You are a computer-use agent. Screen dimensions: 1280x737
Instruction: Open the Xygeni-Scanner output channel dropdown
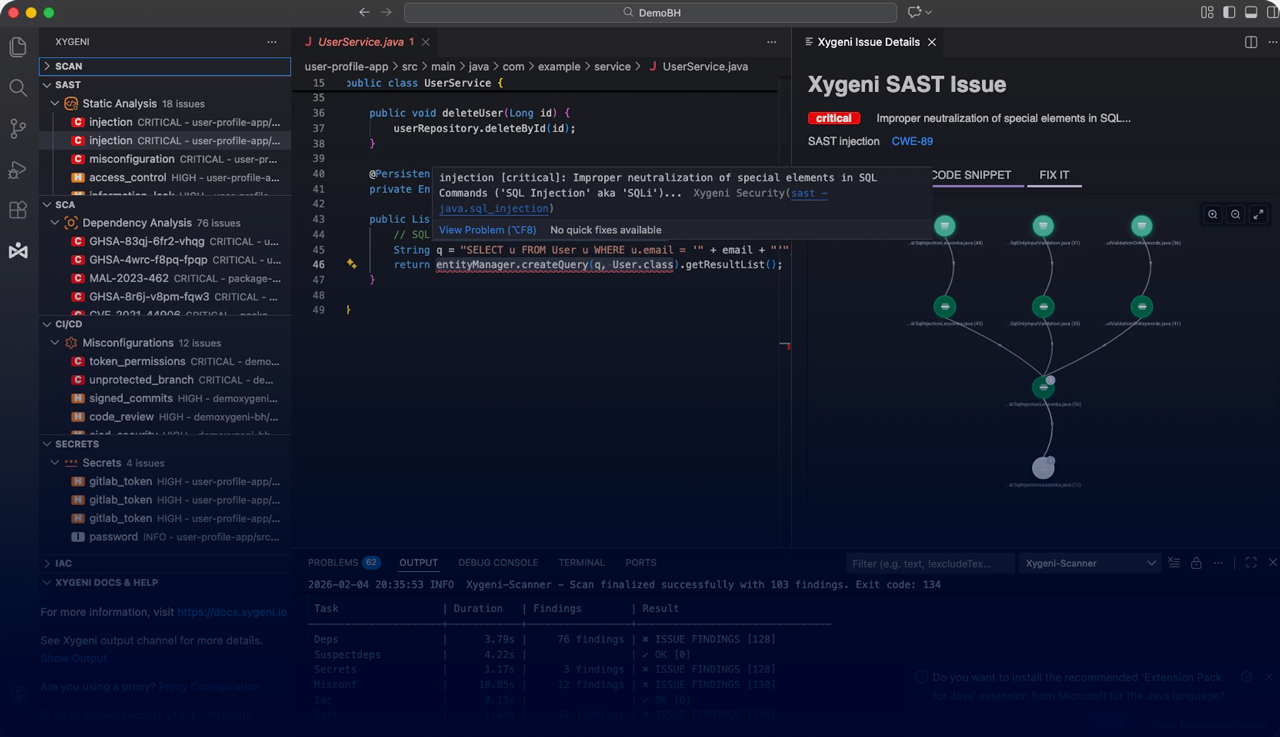[x=1089, y=563]
